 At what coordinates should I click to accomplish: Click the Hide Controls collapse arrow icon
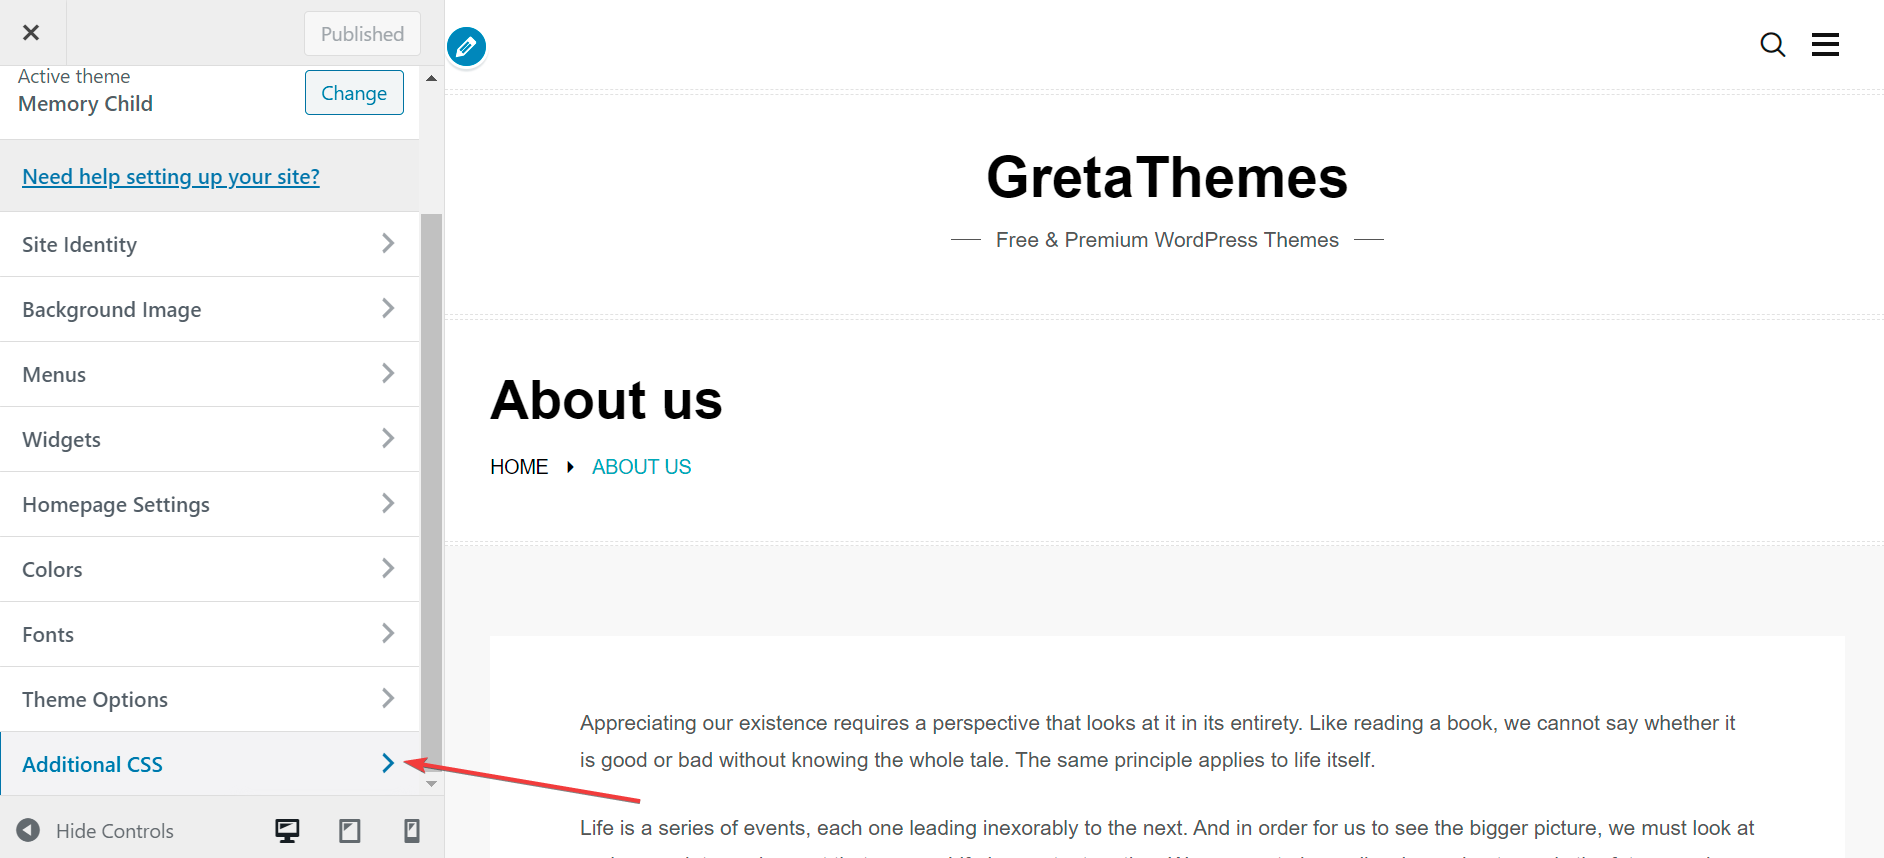pos(28,830)
